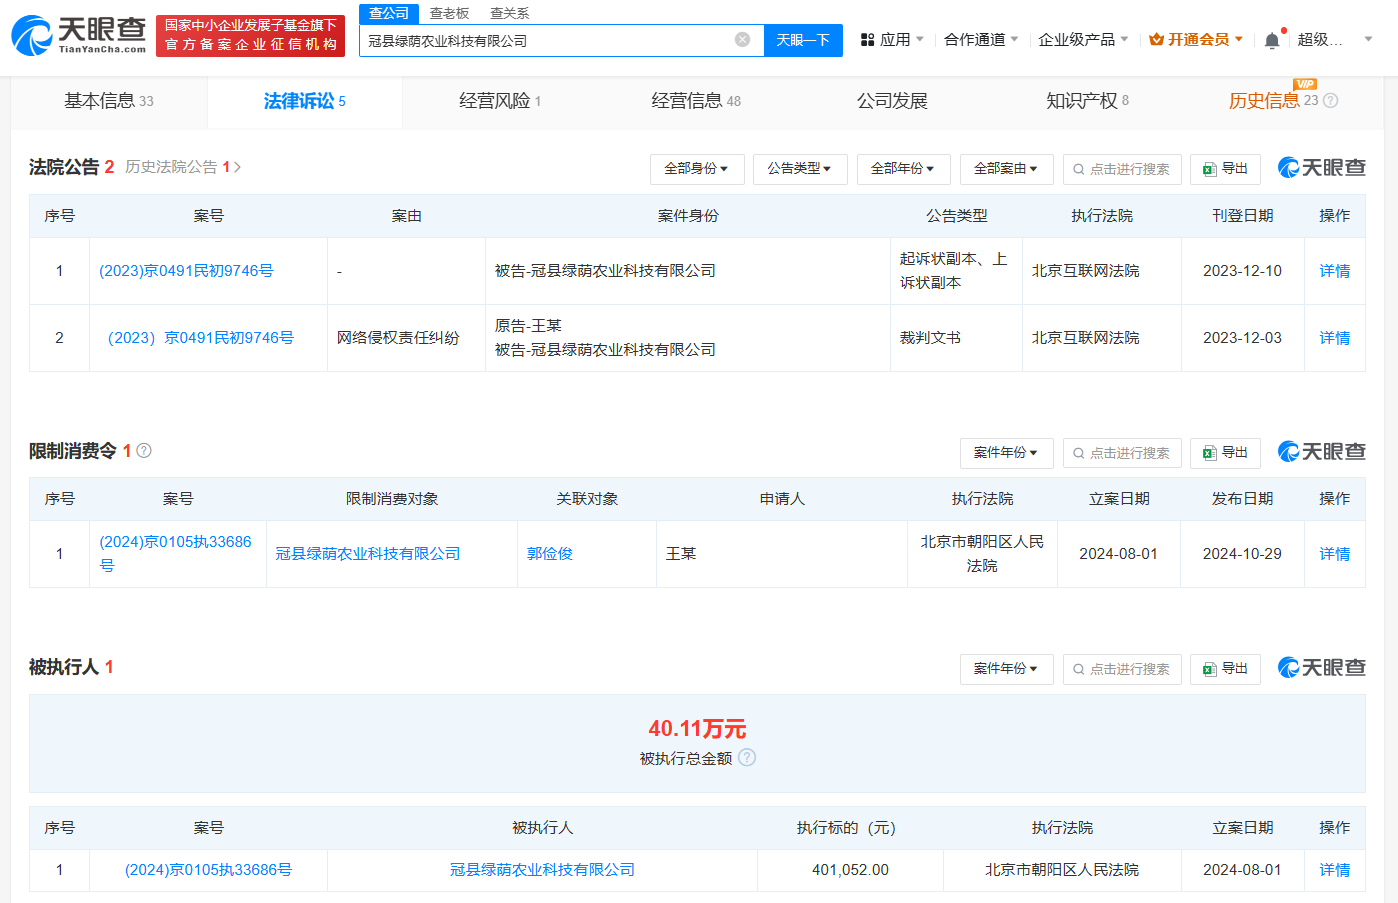The height and width of the screenshot is (903, 1398).
Task: Click help icon next to 限制消费令
Action: point(144,451)
